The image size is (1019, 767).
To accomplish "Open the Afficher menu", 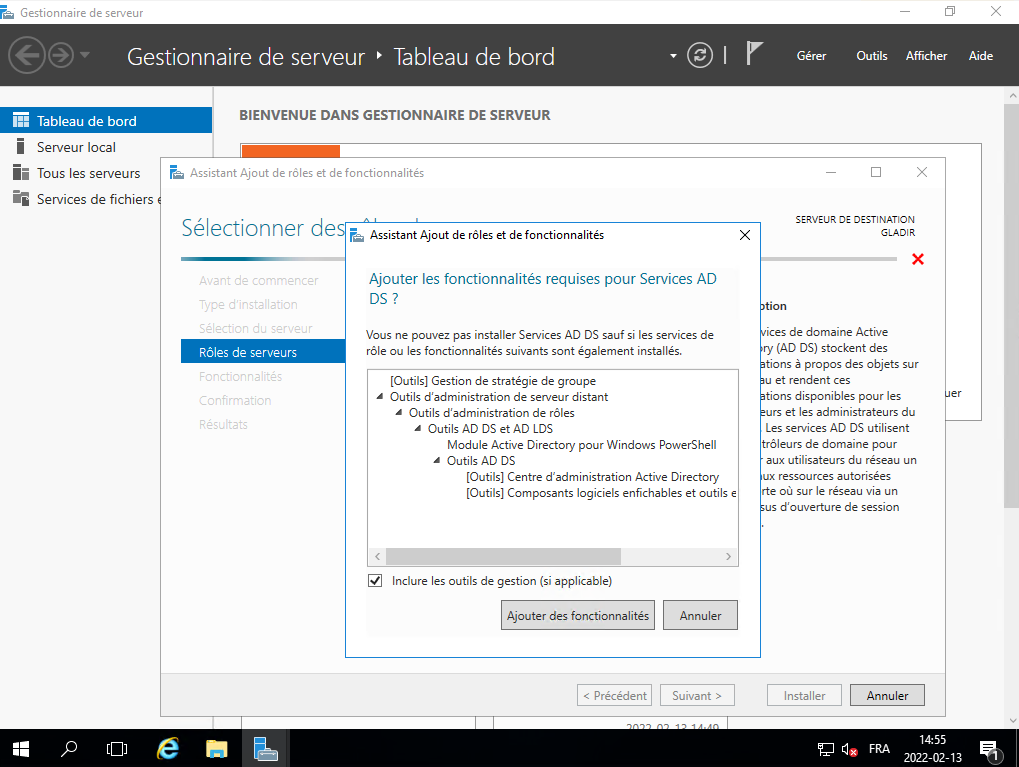I will (926, 56).
